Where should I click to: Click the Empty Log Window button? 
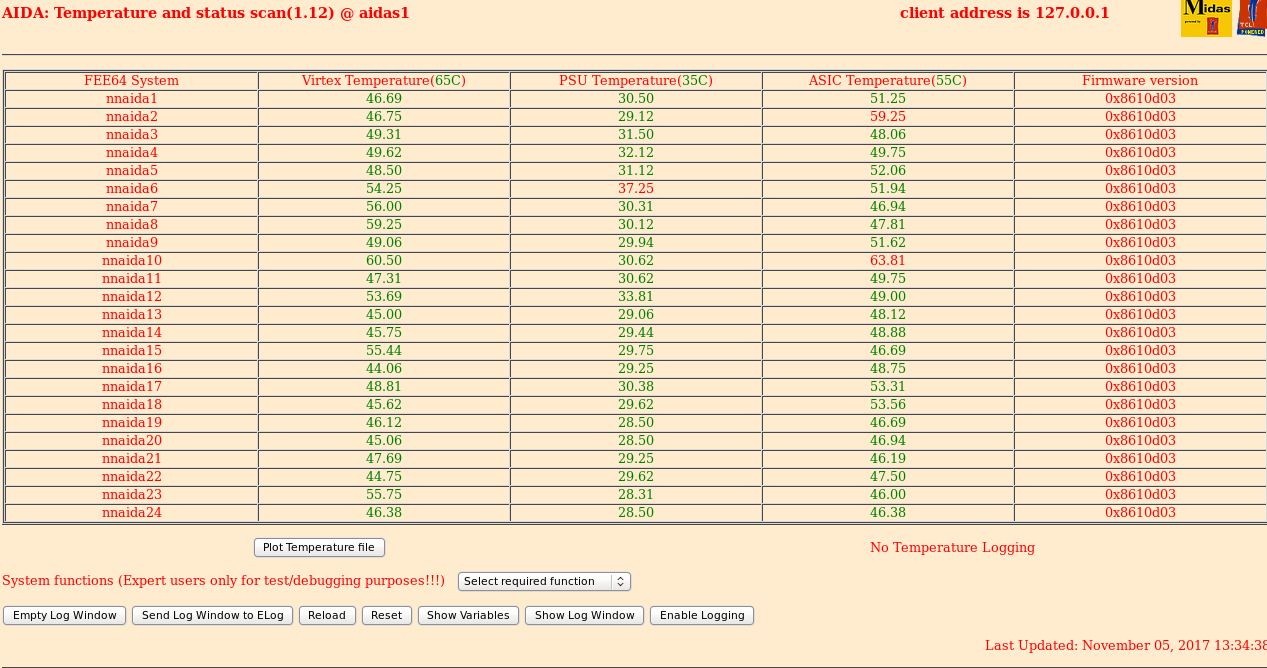coord(64,615)
